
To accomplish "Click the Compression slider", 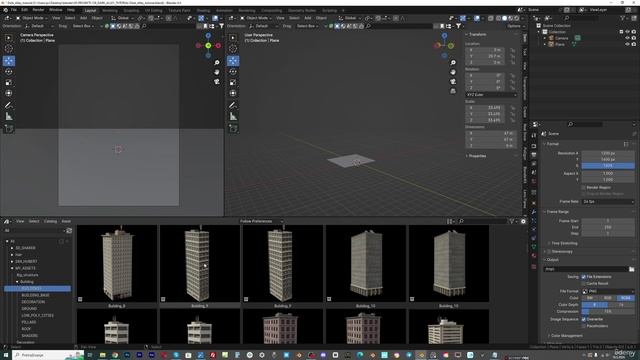I will (608, 311).
